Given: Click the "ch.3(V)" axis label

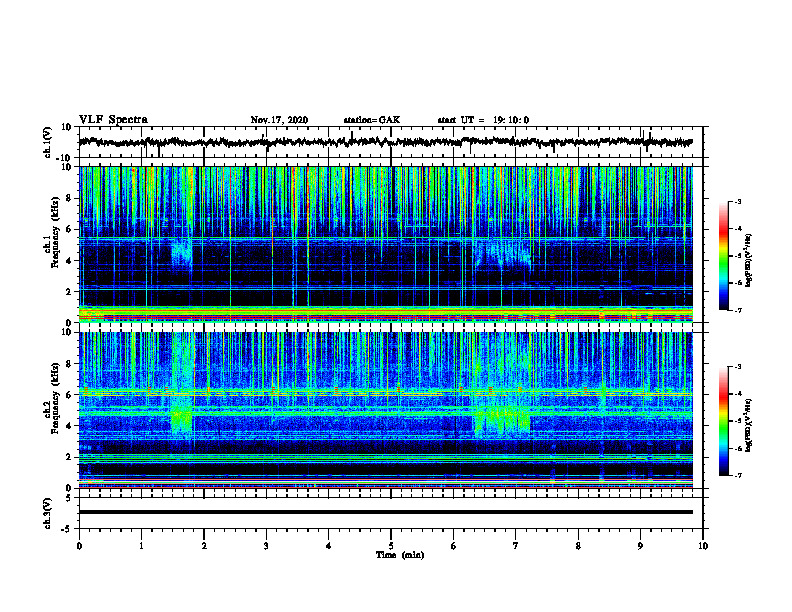Looking at the screenshot, I should point(48,513).
